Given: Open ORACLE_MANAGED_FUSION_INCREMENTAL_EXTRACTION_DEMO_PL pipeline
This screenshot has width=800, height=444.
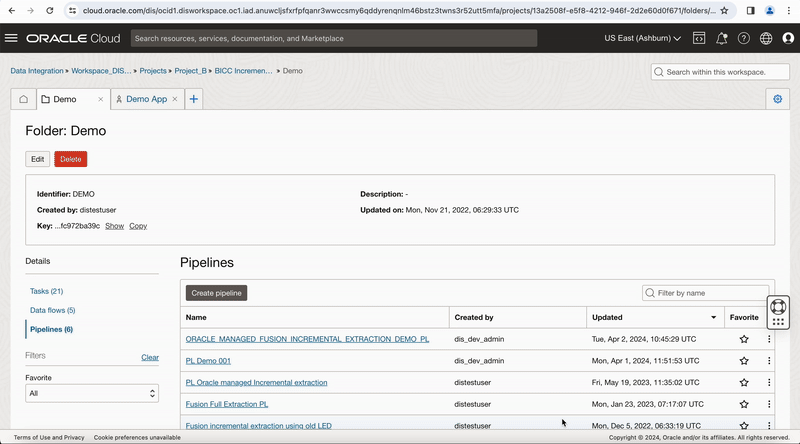Looking at the screenshot, I should 307,339.
